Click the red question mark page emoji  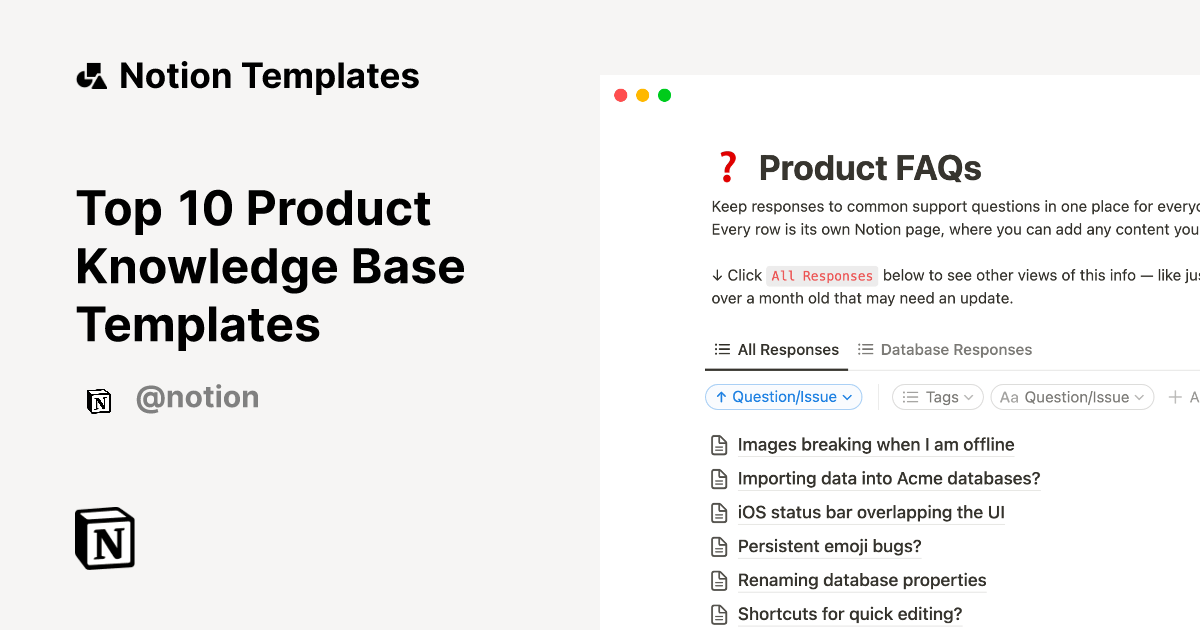728,166
